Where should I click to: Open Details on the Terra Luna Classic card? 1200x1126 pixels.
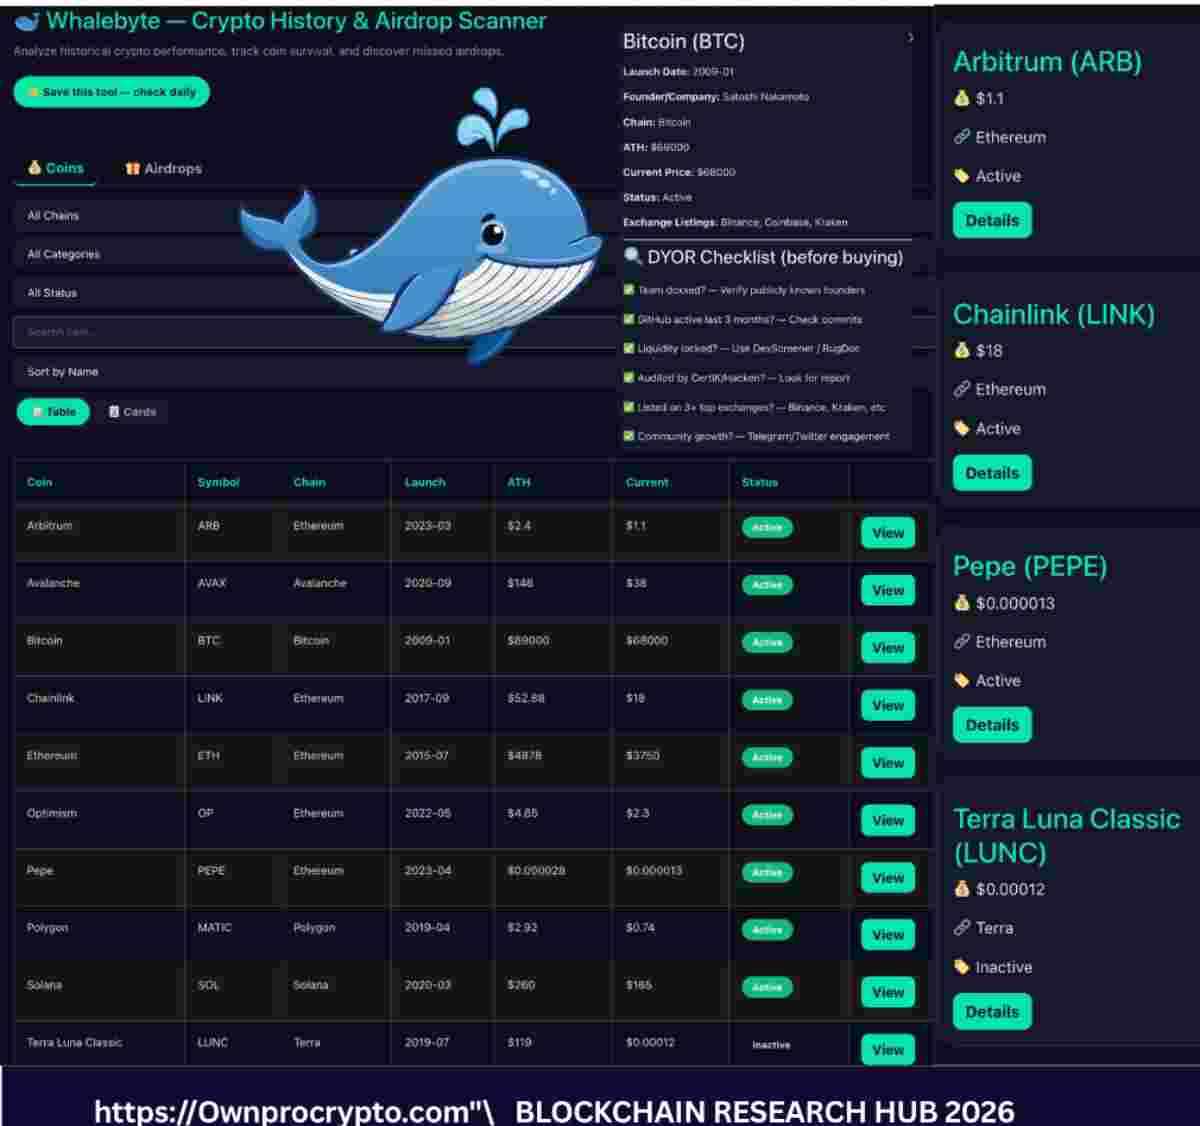pos(992,1012)
